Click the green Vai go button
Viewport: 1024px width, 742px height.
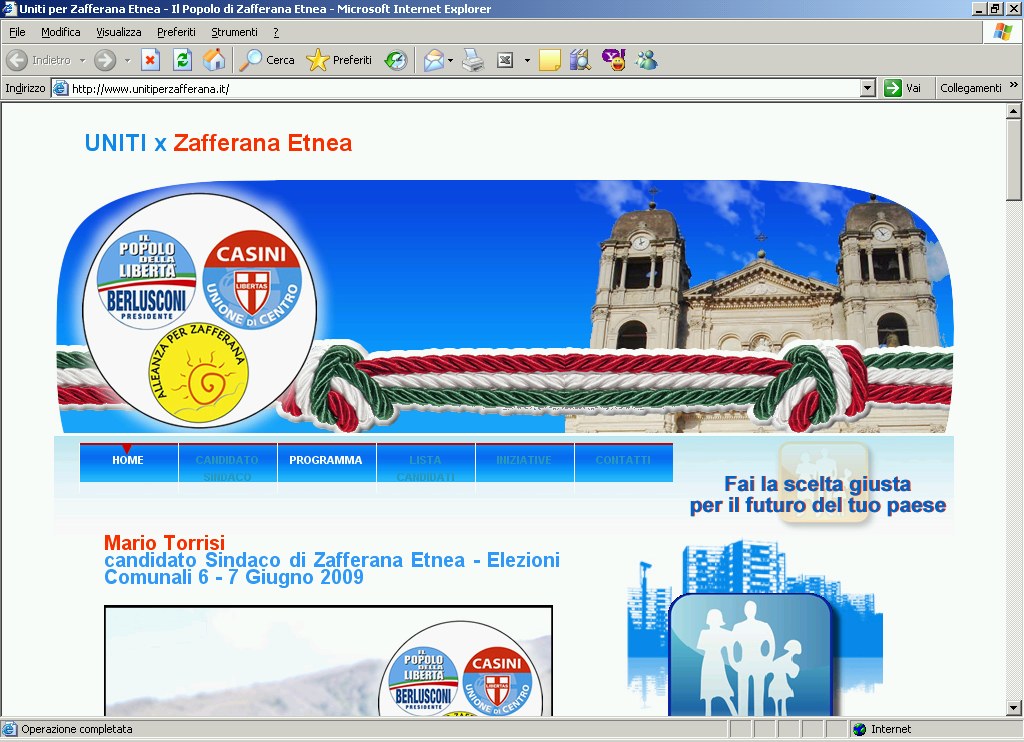click(x=903, y=88)
